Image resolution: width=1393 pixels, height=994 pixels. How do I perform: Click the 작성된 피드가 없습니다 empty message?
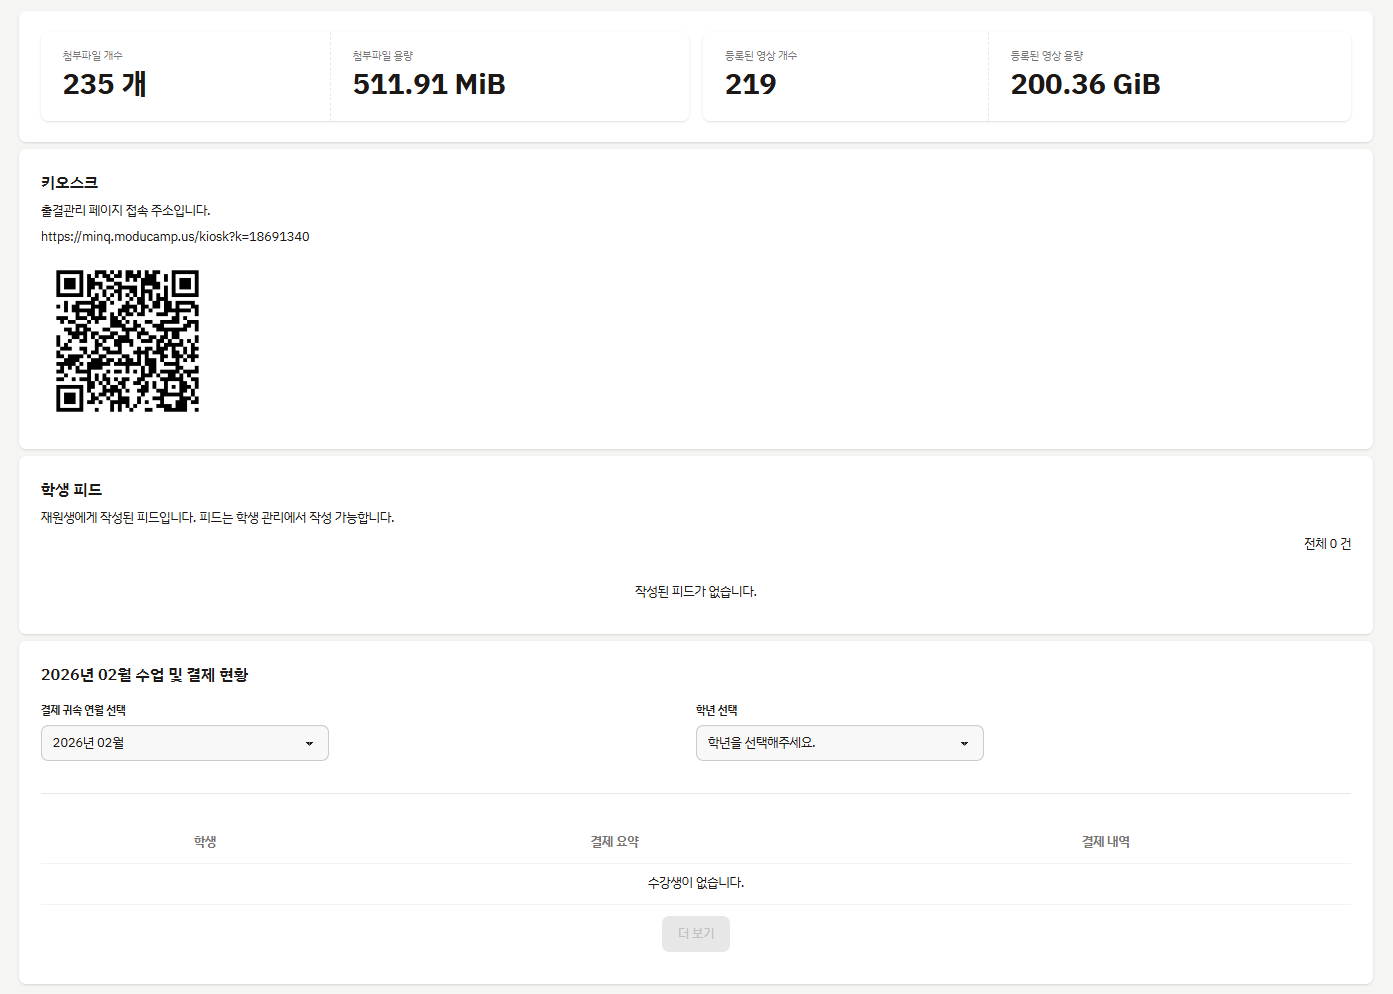(695, 592)
